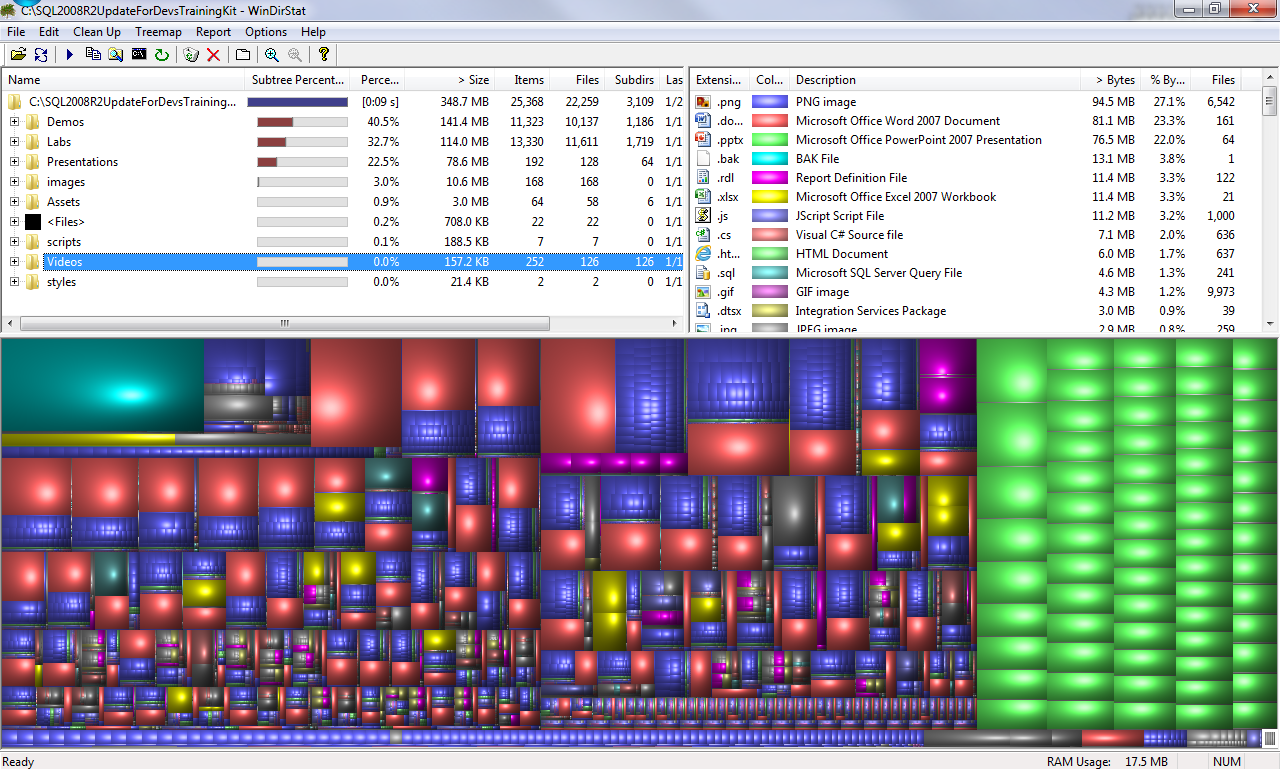Image resolution: width=1280 pixels, height=770 pixels.
Task: Click the blue PNG image color swatch
Action: click(770, 102)
